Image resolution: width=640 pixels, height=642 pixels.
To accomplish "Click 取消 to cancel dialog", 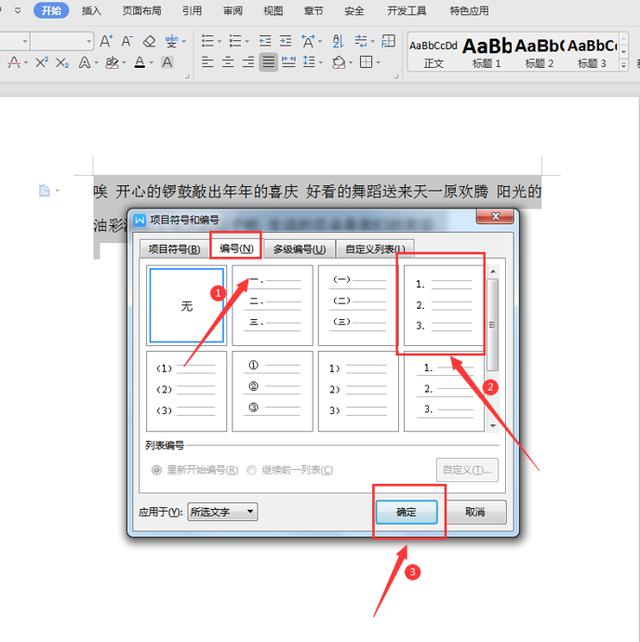I will (x=475, y=512).
